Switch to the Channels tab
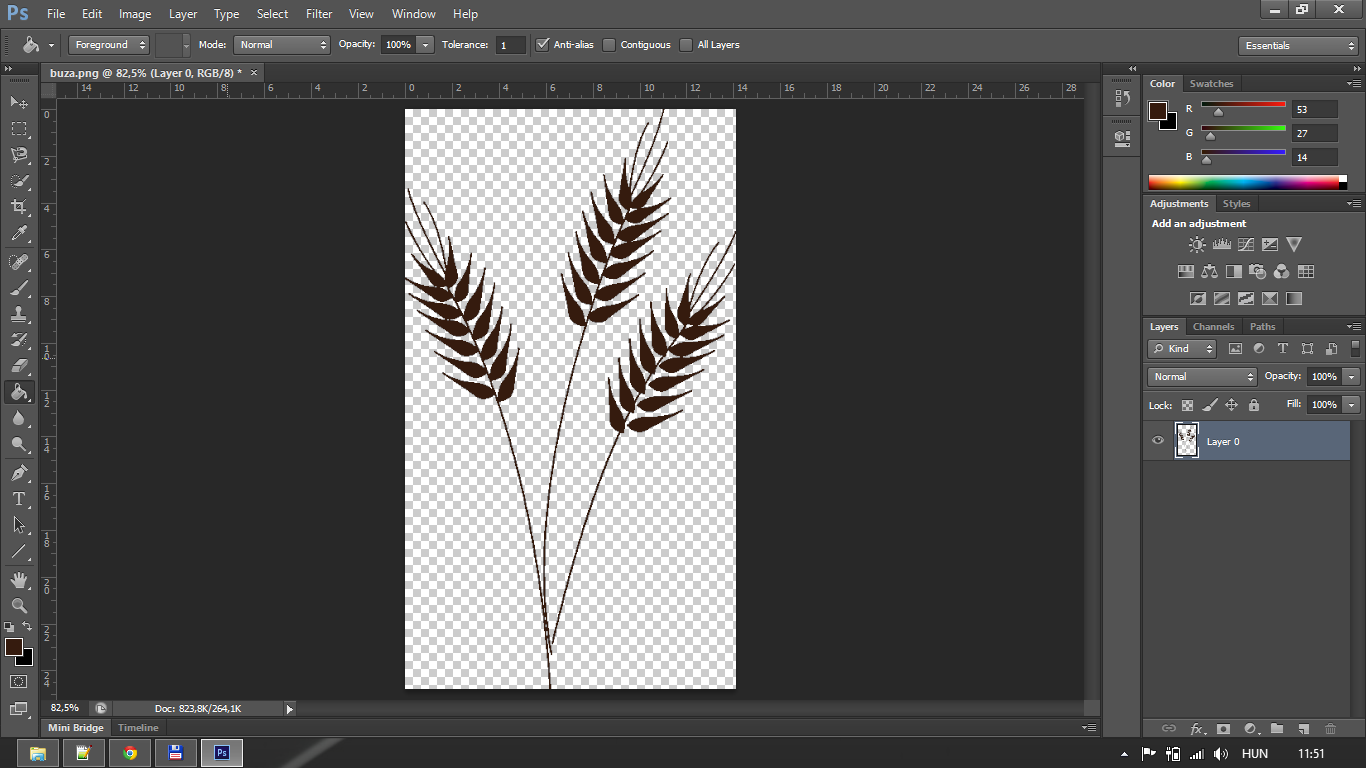The width and height of the screenshot is (1366, 768). [x=1213, y=327]
